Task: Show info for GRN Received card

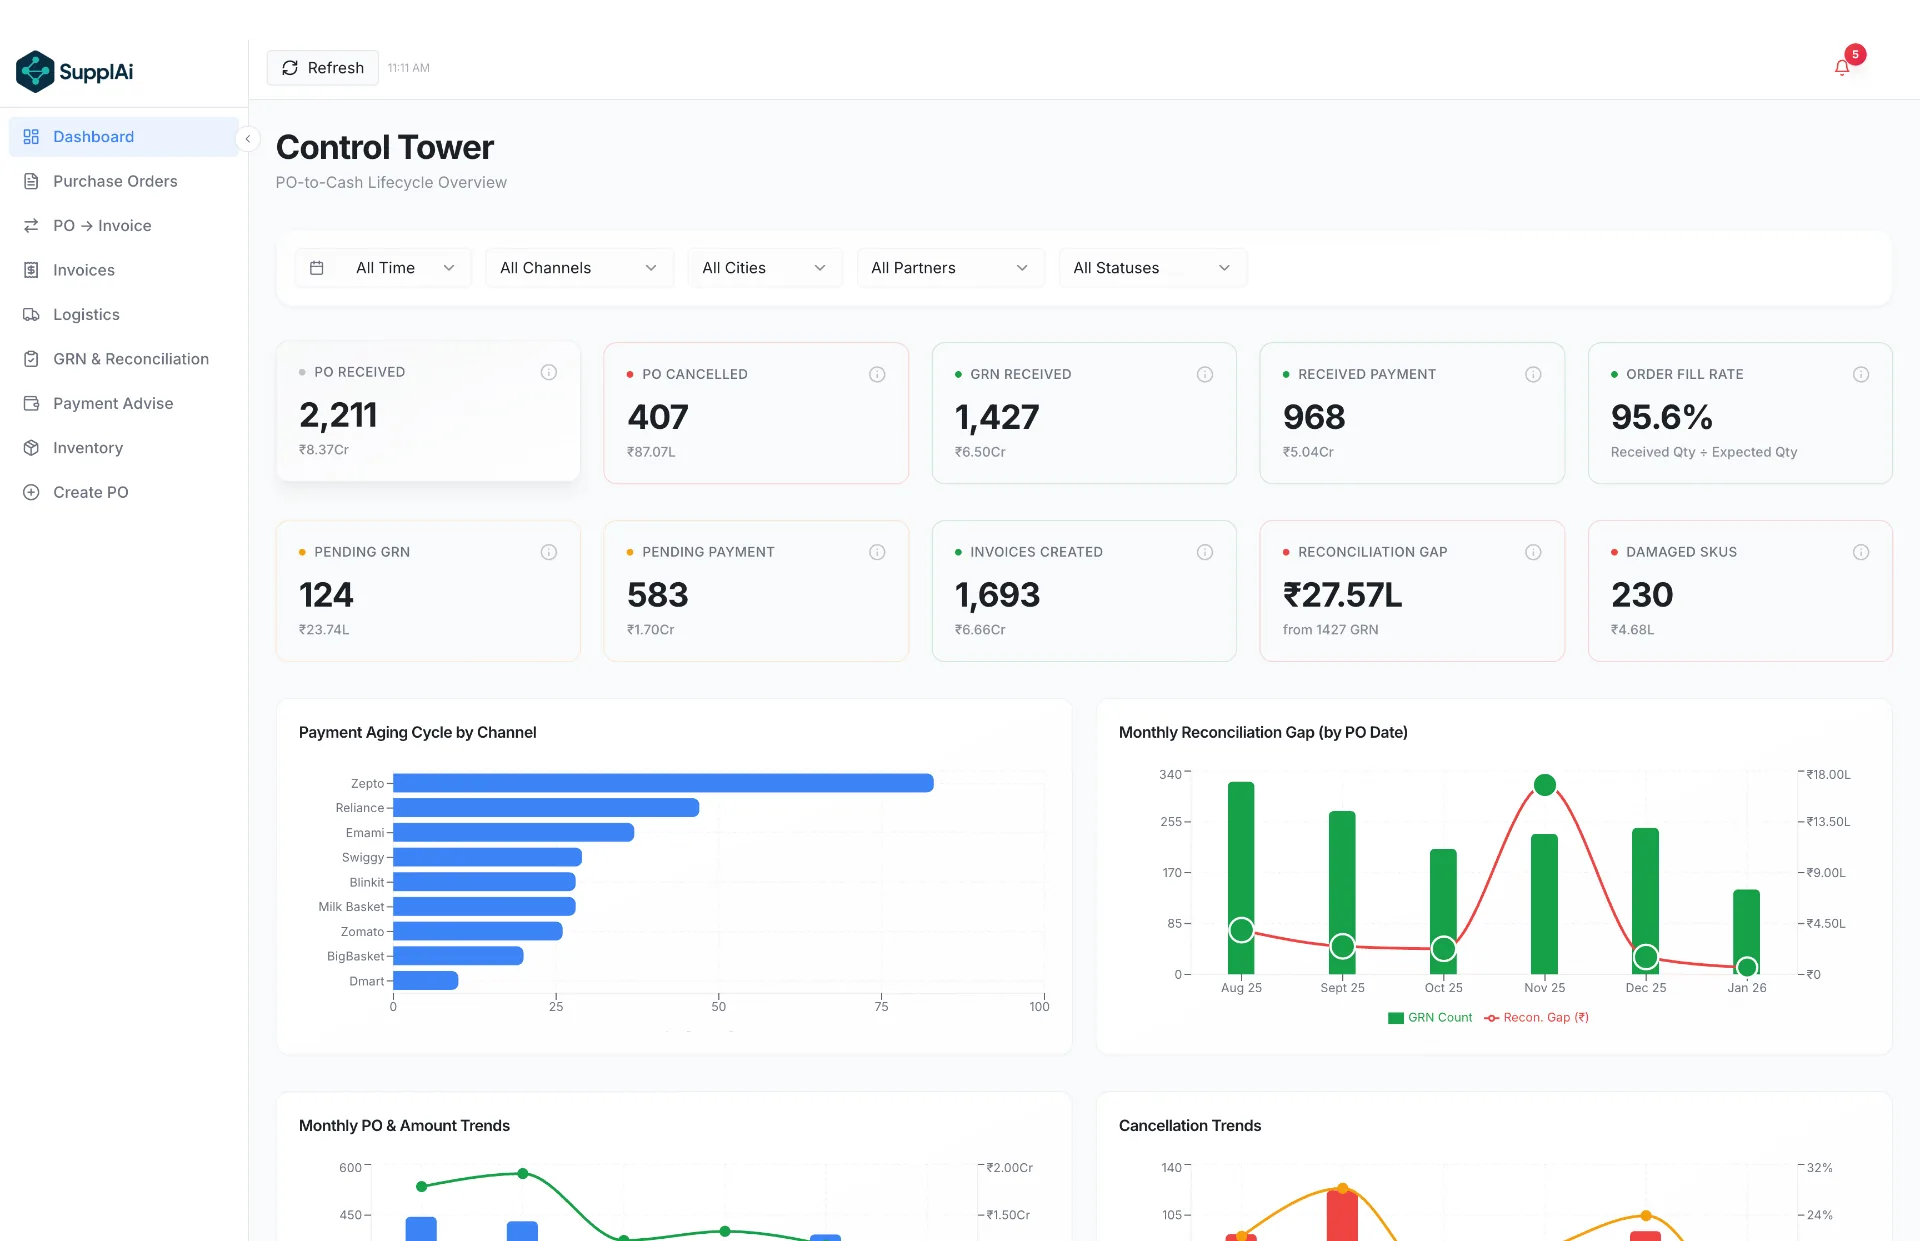Action: click(1205, 374)
